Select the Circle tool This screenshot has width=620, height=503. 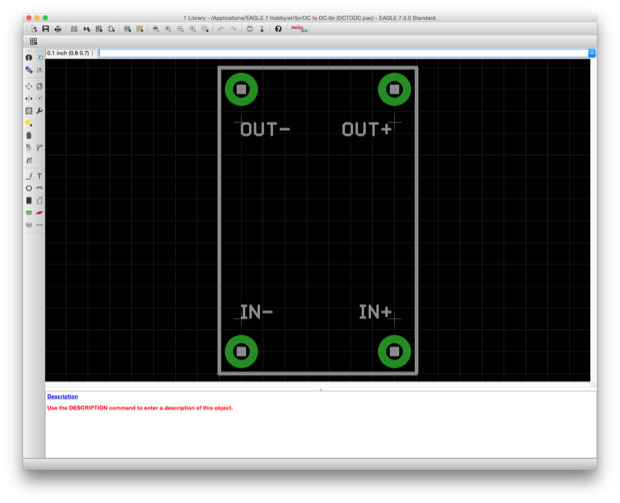click(x=29, y=189)
